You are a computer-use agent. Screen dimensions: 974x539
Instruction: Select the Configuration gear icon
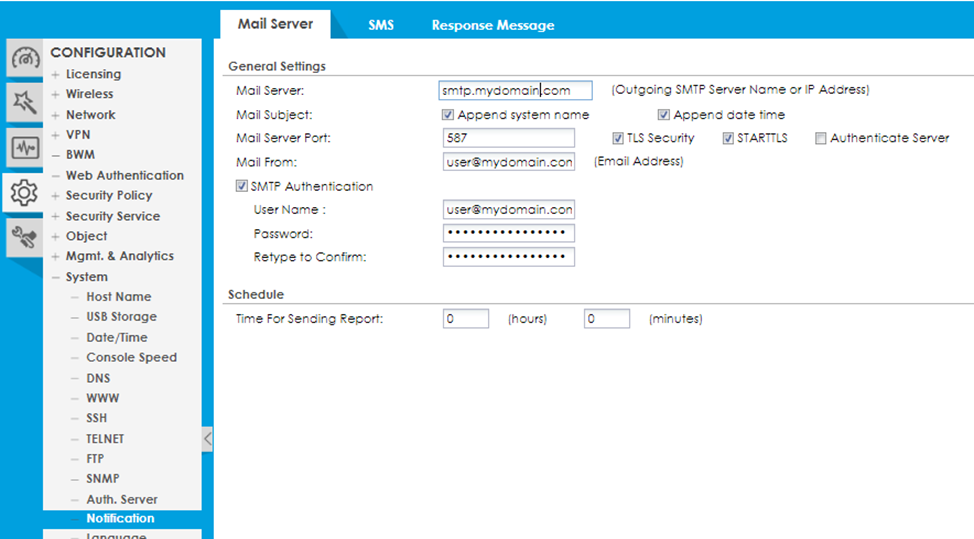[25, 192]
